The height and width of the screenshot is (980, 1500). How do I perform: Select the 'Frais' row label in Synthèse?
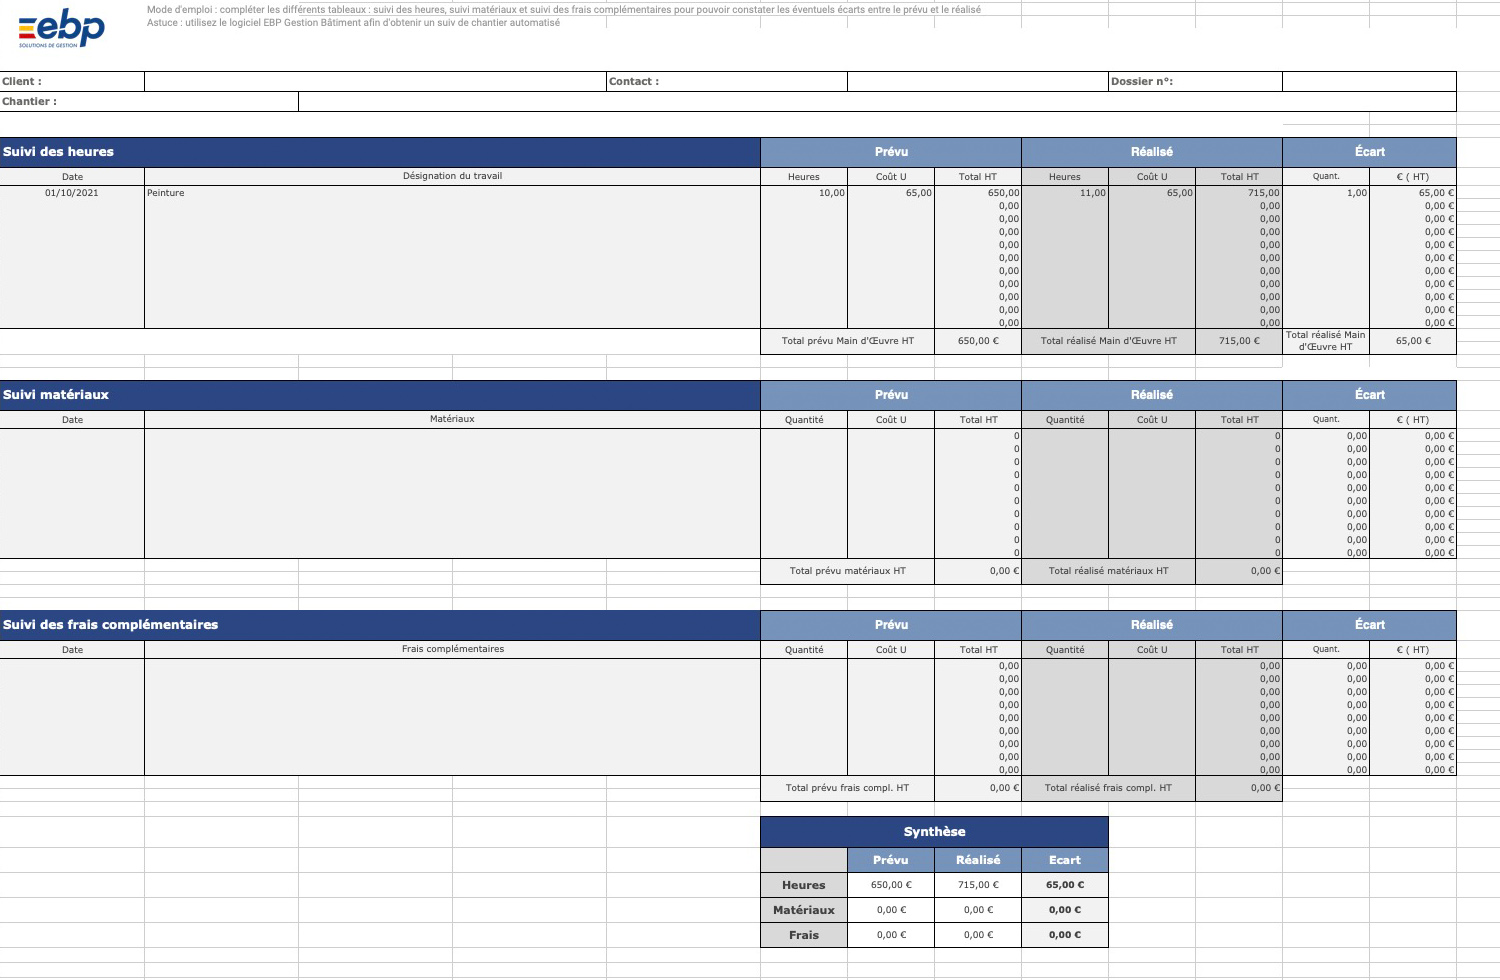click(x=804, y=935)
